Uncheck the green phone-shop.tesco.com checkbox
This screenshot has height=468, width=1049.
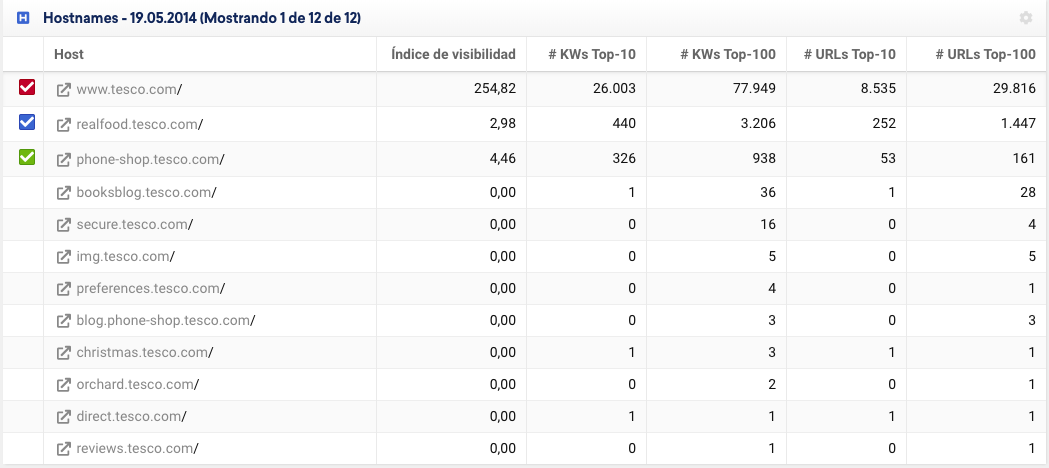pos(27,157)
